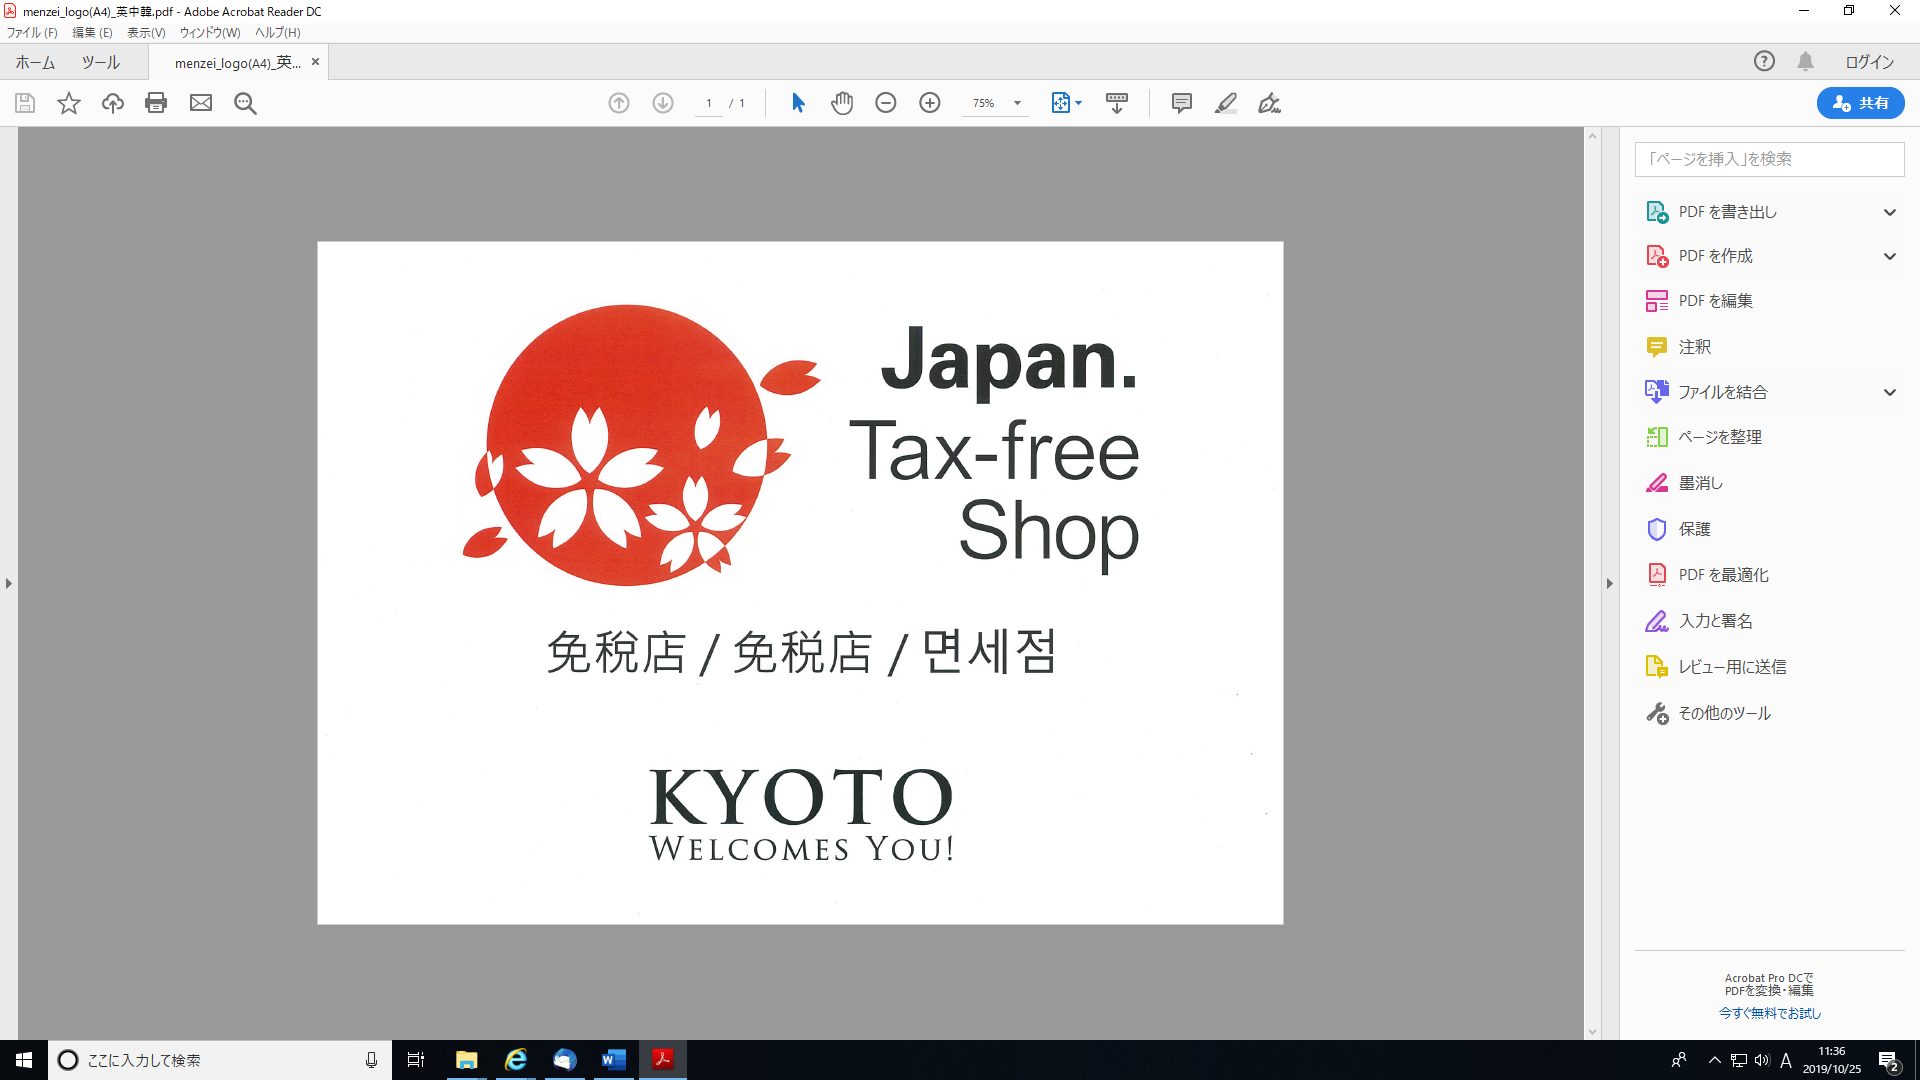This screenshot has width=1920, height=1080.
Task: Collapse the right tools pane arrow
Action: 1609,583
